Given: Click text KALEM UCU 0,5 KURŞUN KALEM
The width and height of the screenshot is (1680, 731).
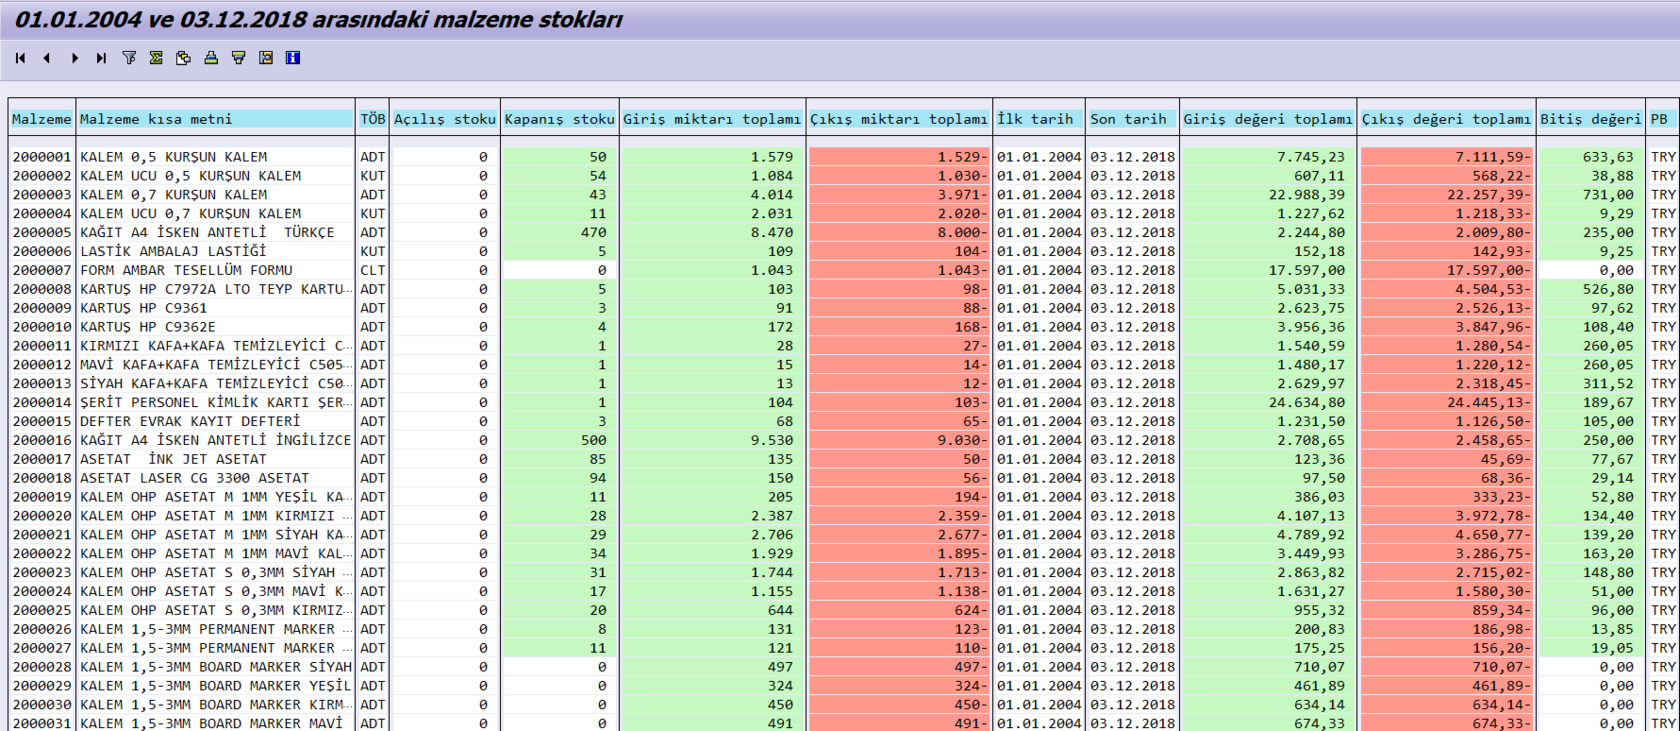Looking at the screenshot, I should tap(190, 176).
